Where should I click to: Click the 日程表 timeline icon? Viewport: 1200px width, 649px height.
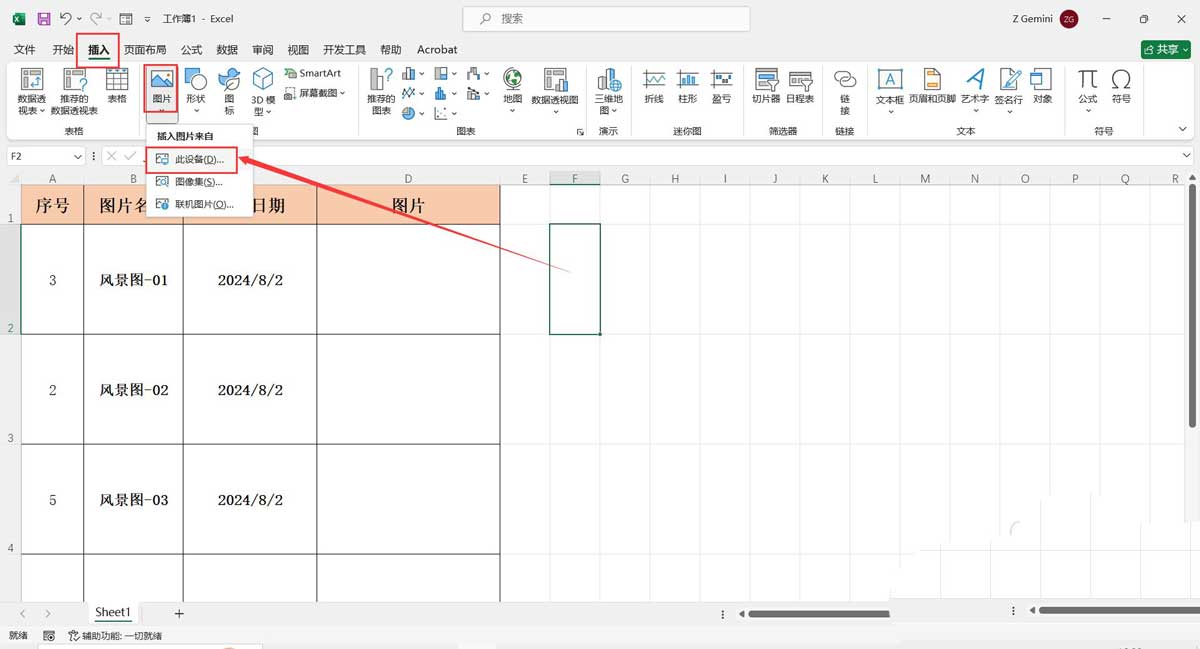800,80
